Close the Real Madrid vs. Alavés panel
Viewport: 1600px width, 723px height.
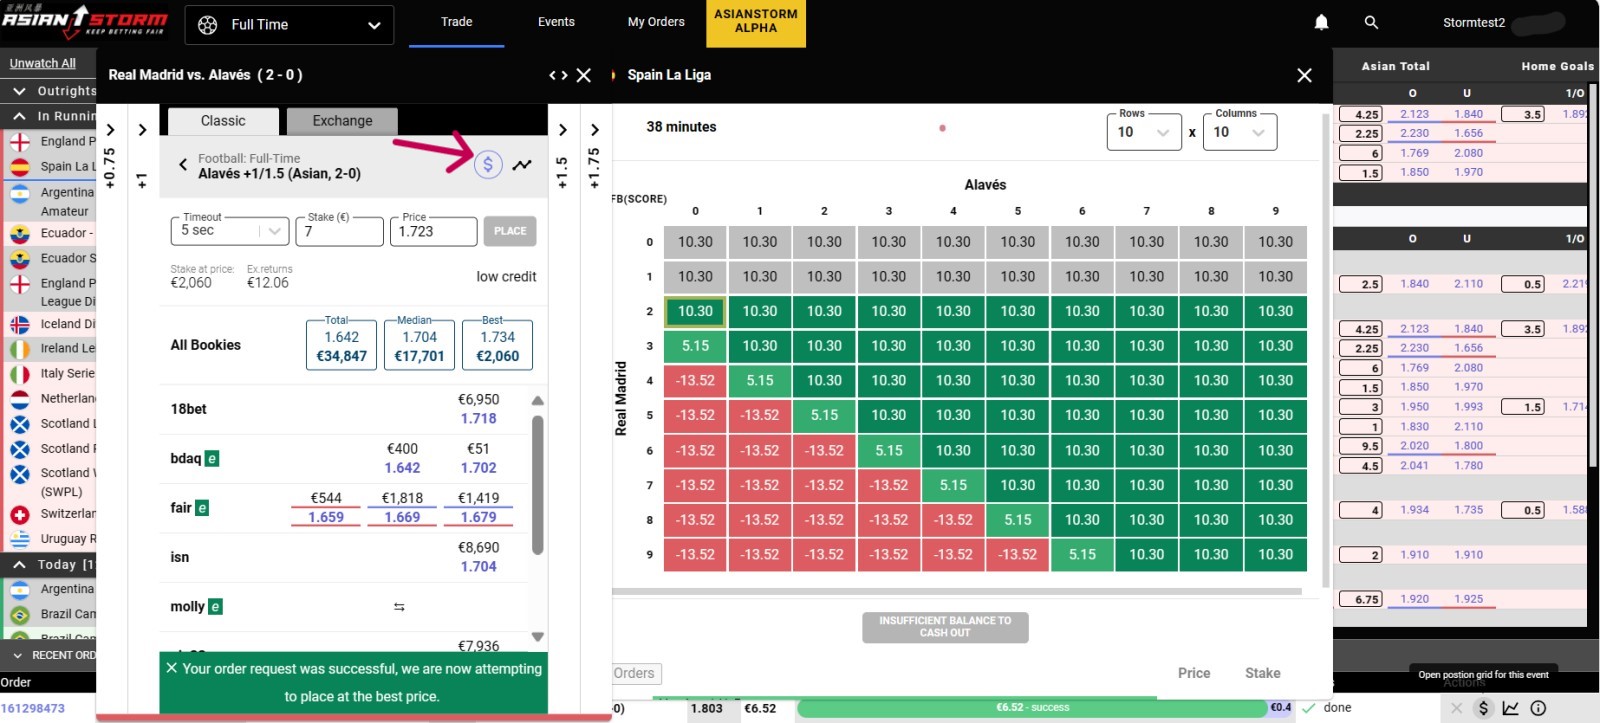[584, 75]
